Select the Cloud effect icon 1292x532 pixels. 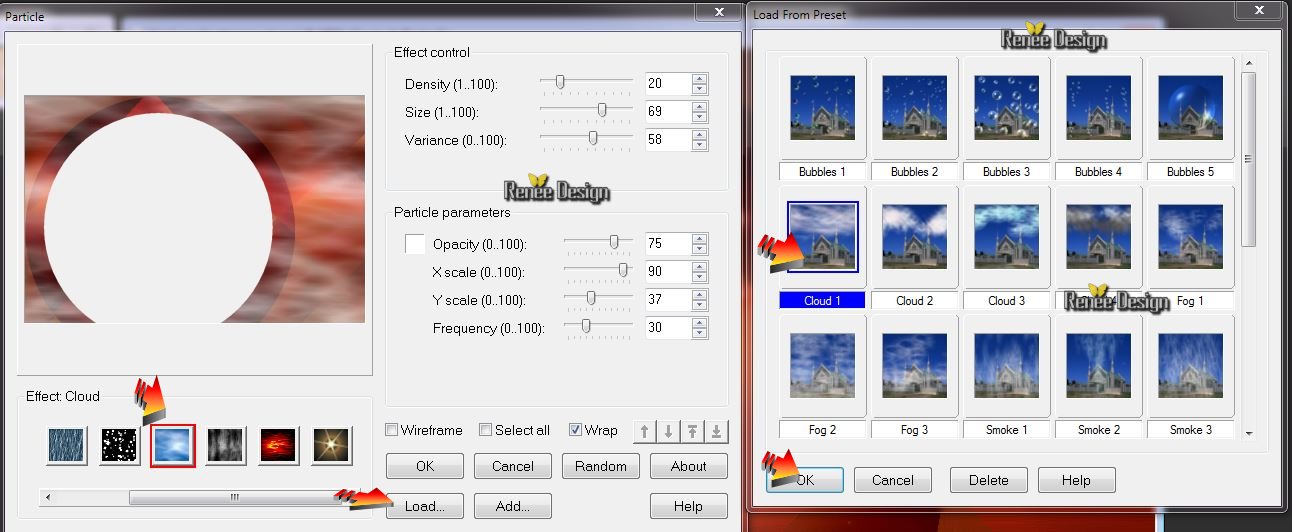click(172, 446)
